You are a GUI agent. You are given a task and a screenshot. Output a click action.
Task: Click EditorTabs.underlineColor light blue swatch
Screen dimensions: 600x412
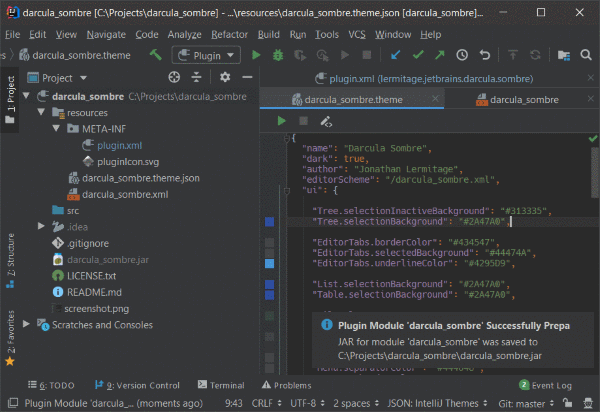click(x=269, y=263)
